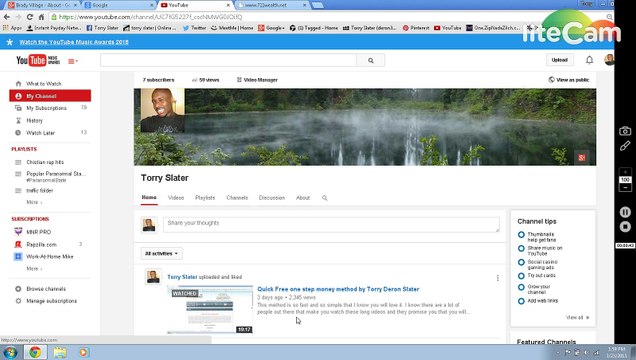Viewport: 636px width, 360px height.
Task: Switch to the About tab
Action: [x=303, y=198]
